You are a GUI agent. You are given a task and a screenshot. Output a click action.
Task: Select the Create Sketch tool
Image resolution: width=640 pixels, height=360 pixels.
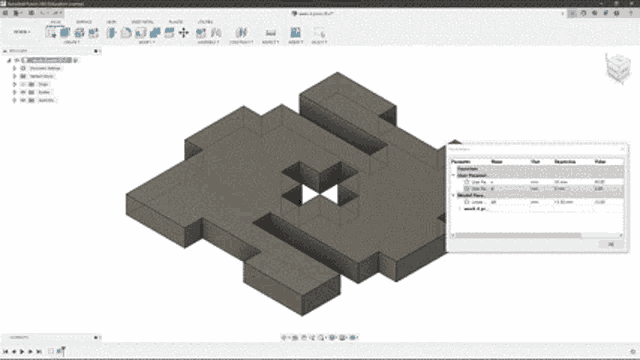click(x=51, y=32)
